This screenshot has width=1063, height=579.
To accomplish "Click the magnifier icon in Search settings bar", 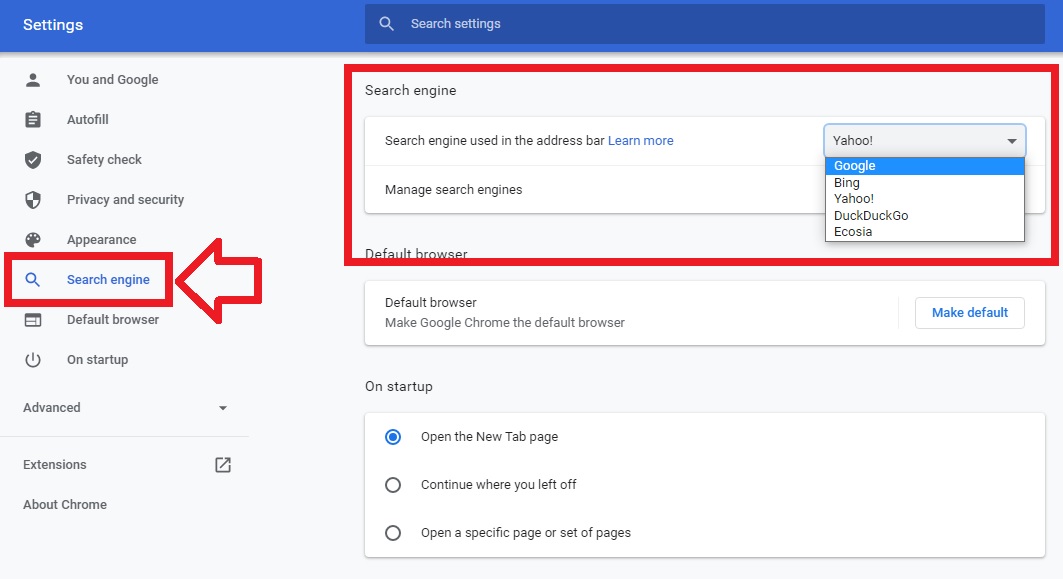I will tap(386, 24).
